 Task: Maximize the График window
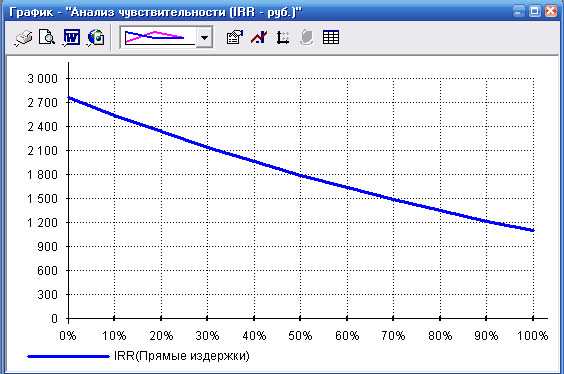pyautogui.click(x=535, y=12)
